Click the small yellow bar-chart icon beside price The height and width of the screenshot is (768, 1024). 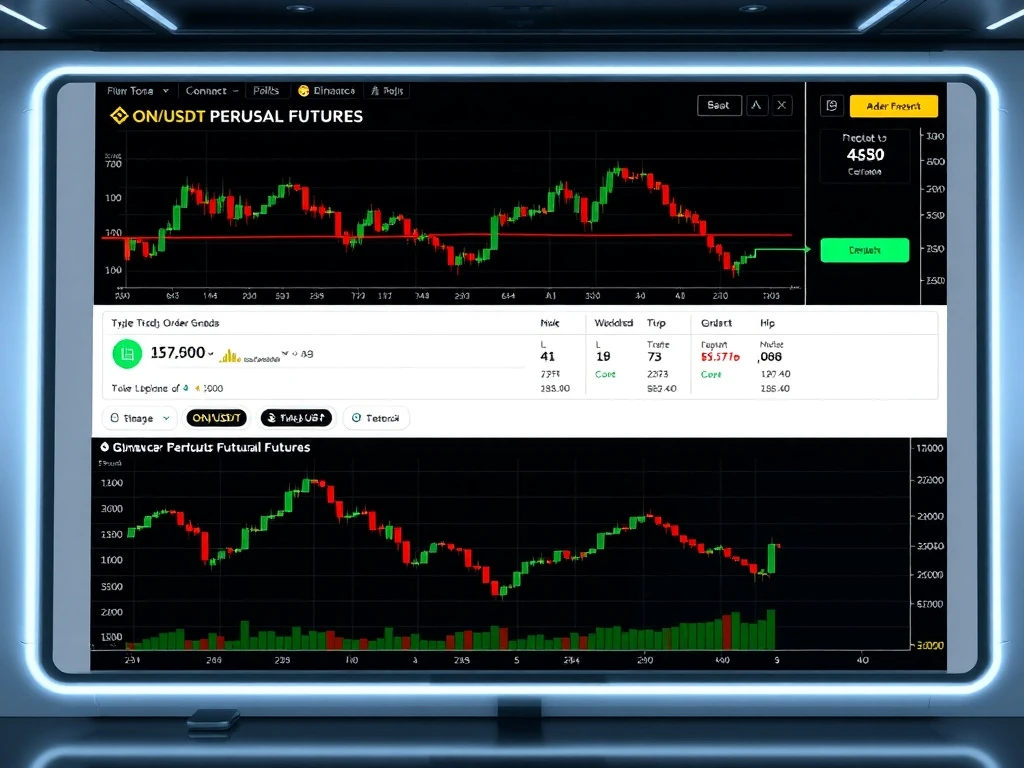coord(229,355)
